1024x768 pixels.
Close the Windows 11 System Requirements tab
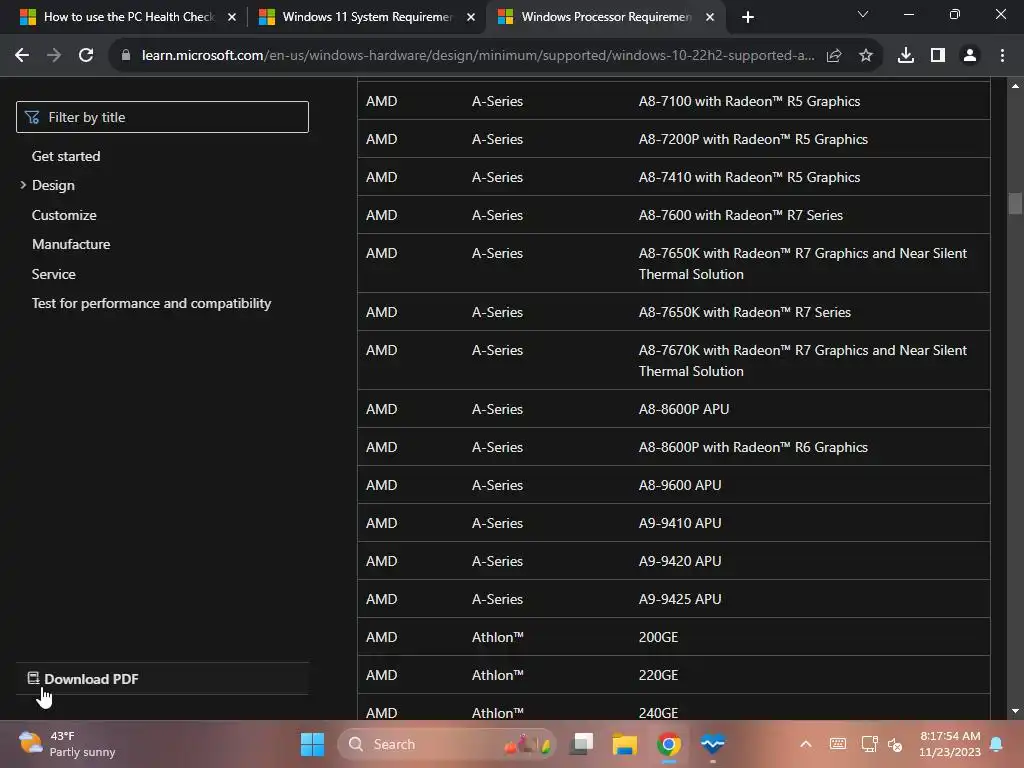click(x=471, y=17)
